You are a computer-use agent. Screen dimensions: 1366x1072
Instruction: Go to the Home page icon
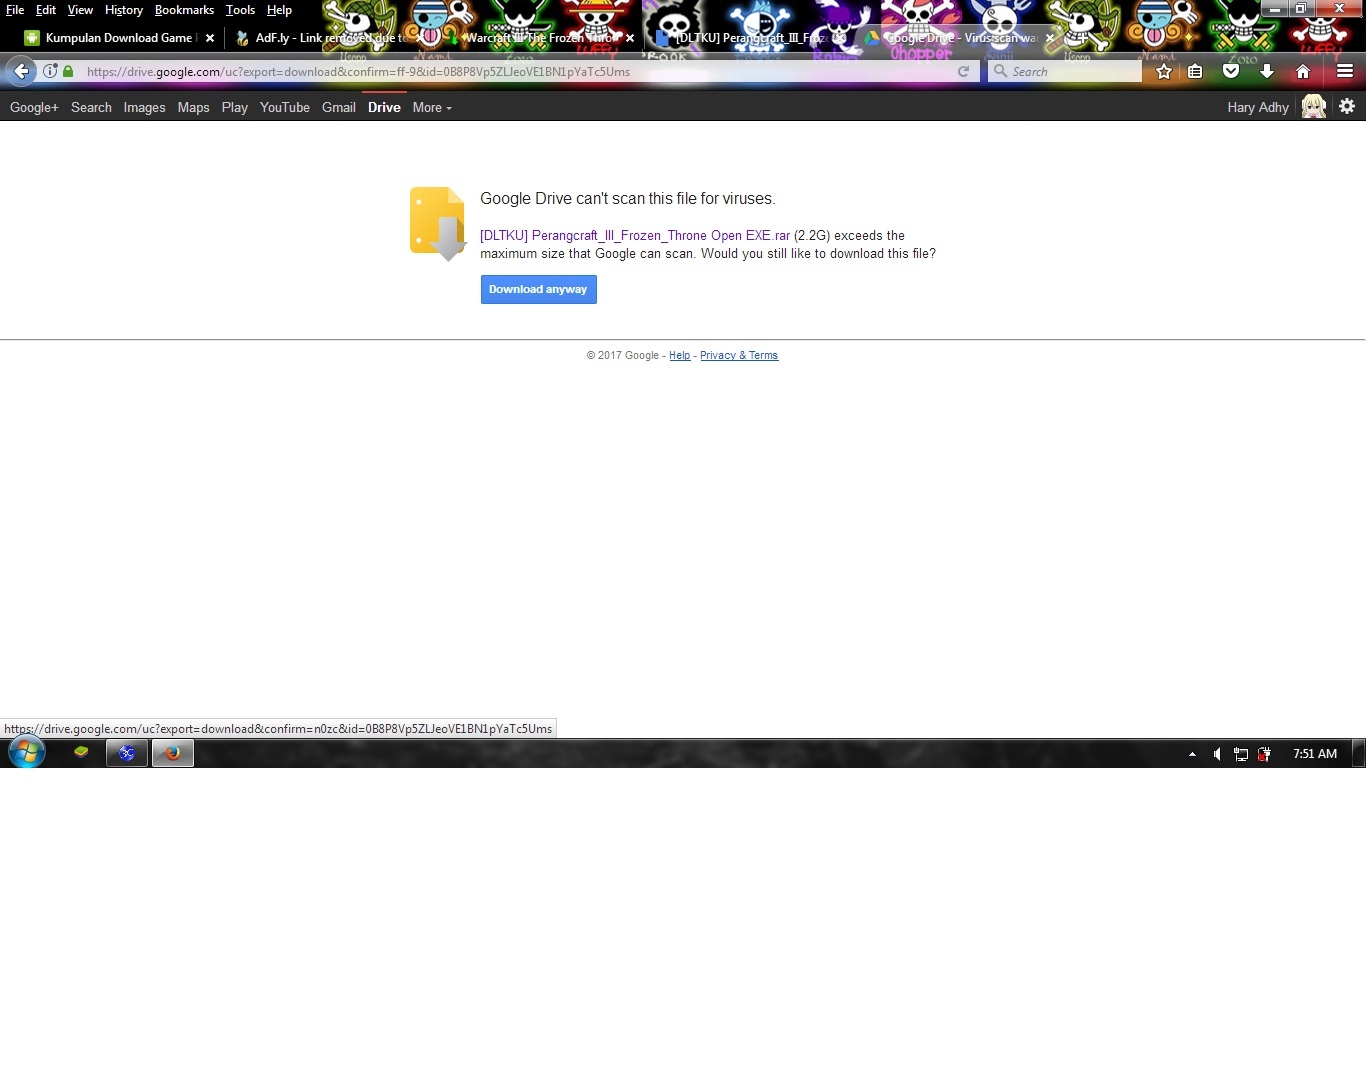[x=1303, y=71]
